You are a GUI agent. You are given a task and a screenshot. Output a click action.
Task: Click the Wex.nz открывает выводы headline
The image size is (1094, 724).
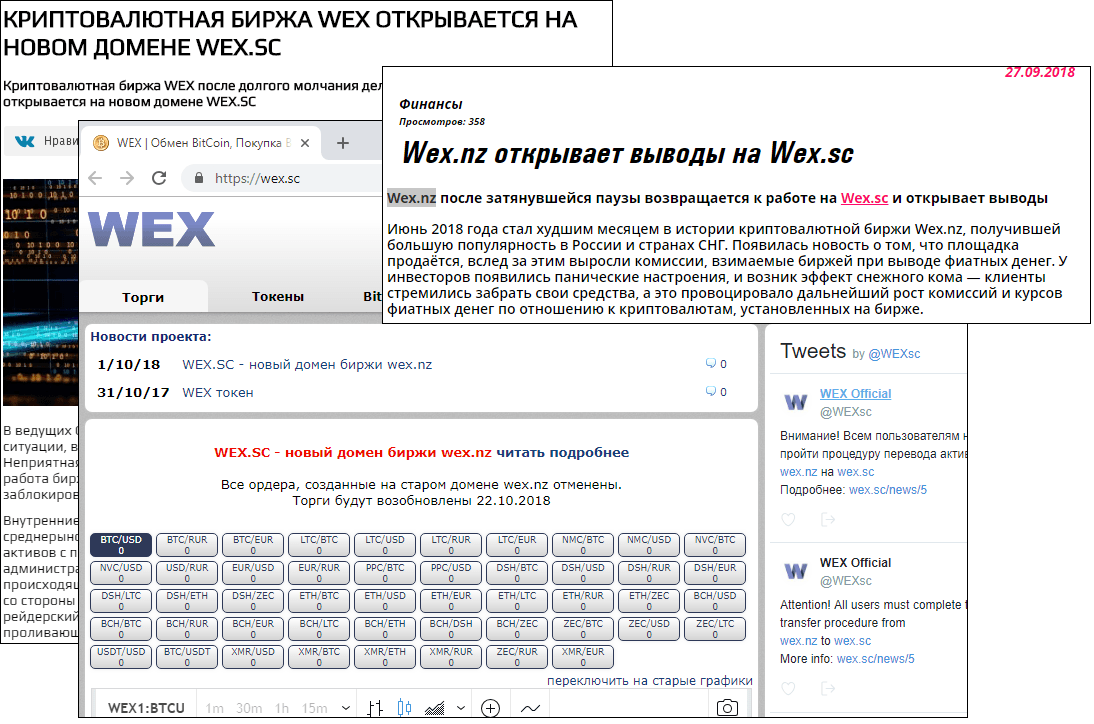[627, 153]
